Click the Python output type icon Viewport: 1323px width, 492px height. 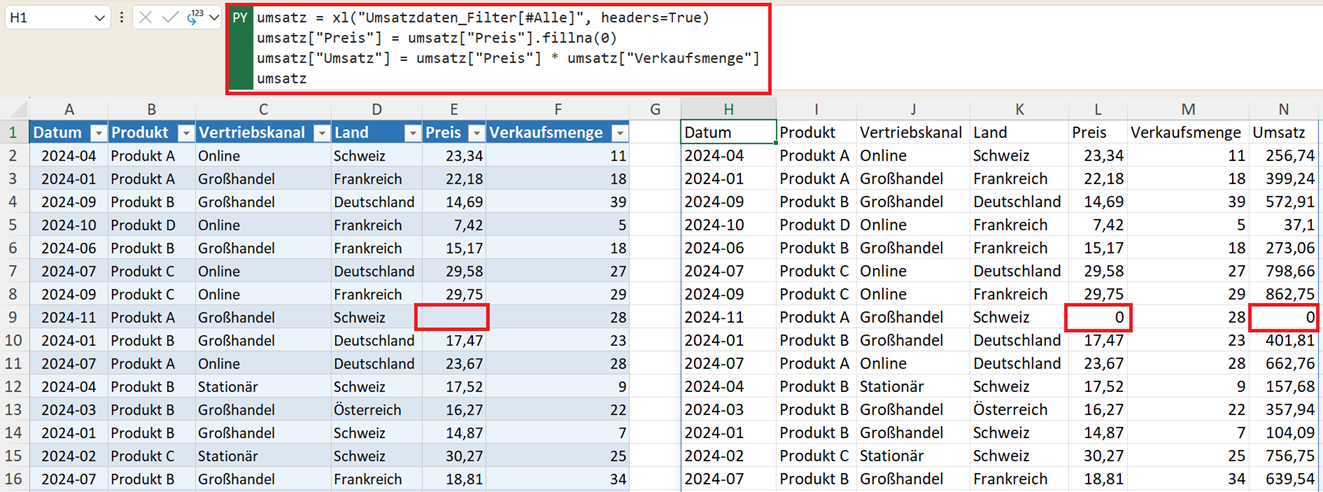[x=193, y=17]
